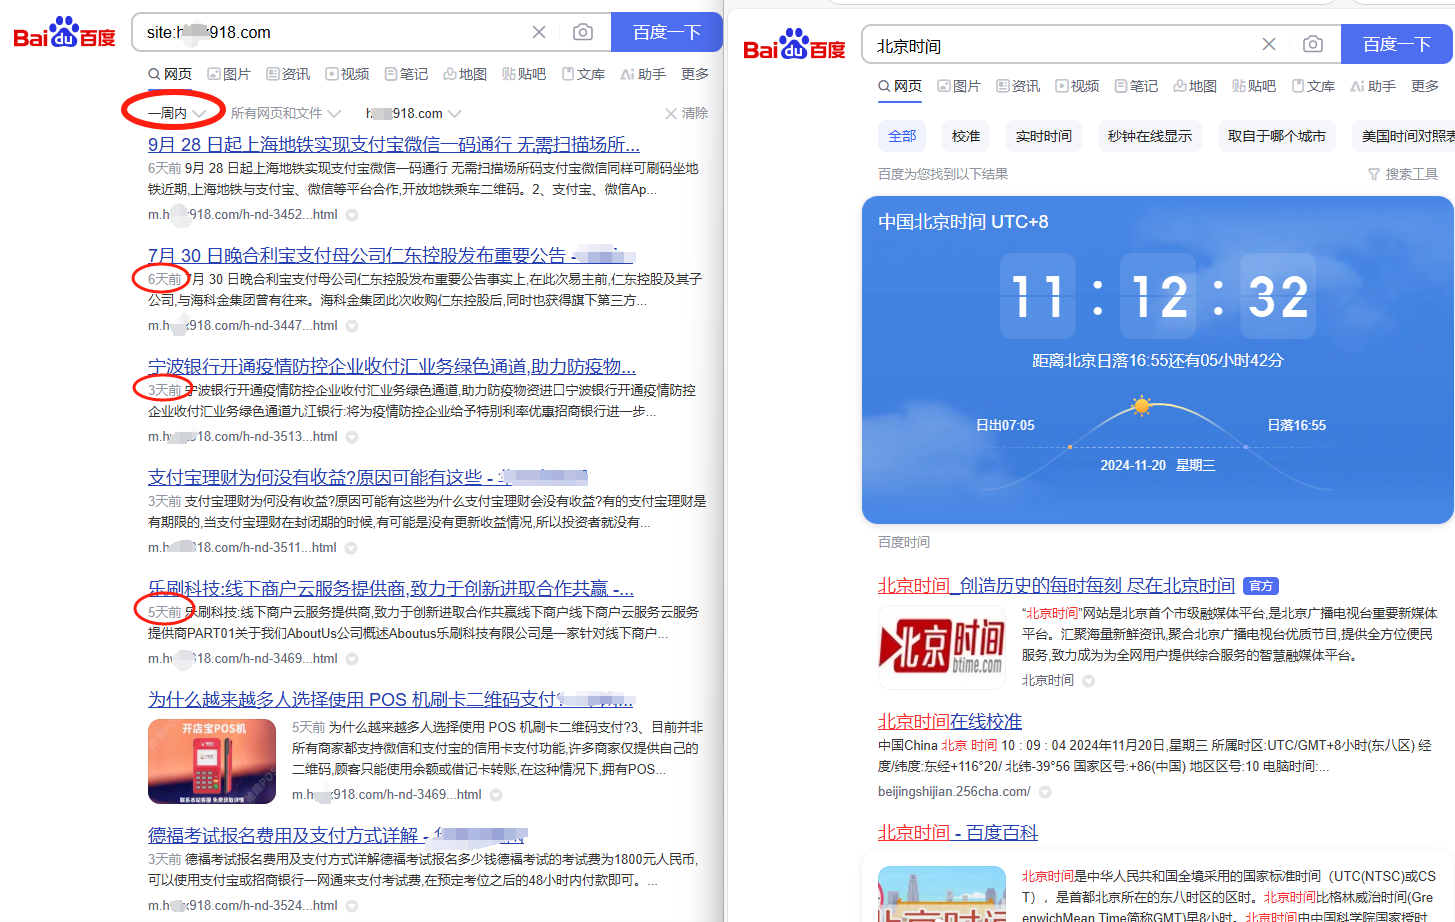Open result 为什么越来越多人选择使用POS机
Screen dimensions: 1455x922
pyautogui.click(x=391, y=699)
